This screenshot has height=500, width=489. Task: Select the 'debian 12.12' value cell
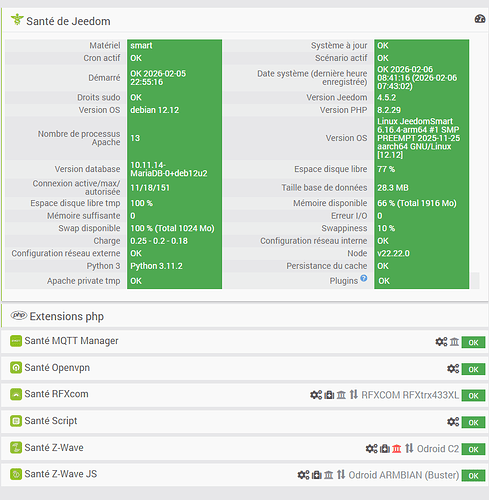pyautogui.click(x=155, y=110)
